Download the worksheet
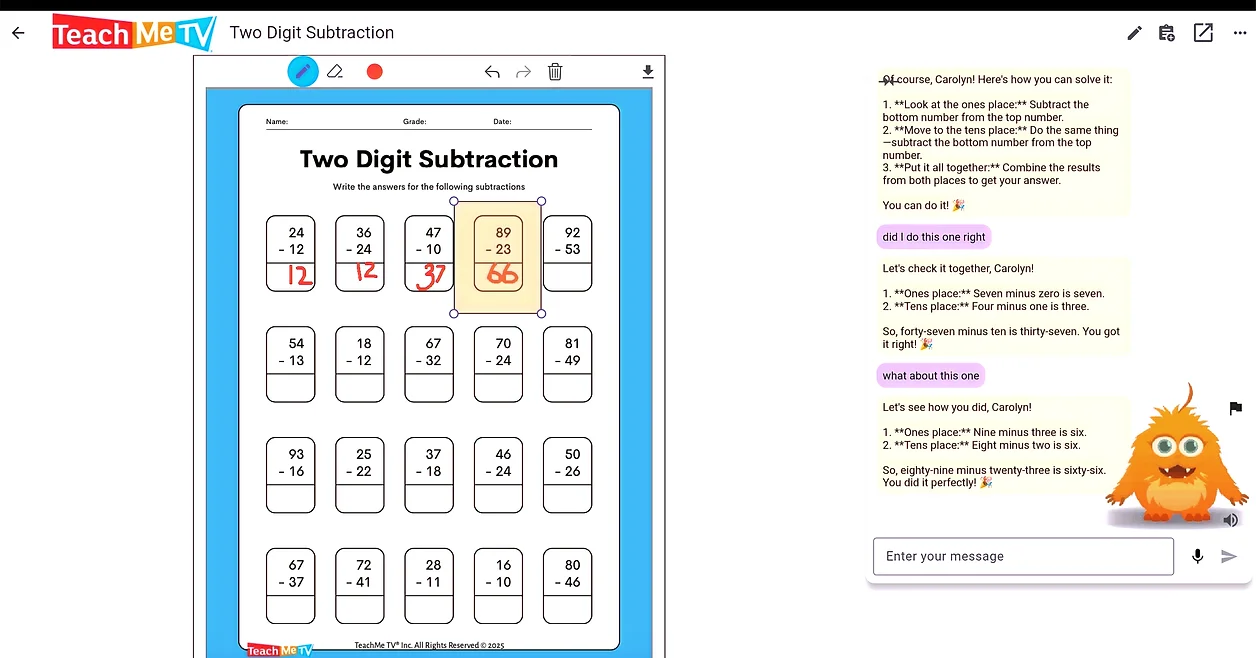The image size is (1256, 658). point(648,72)
